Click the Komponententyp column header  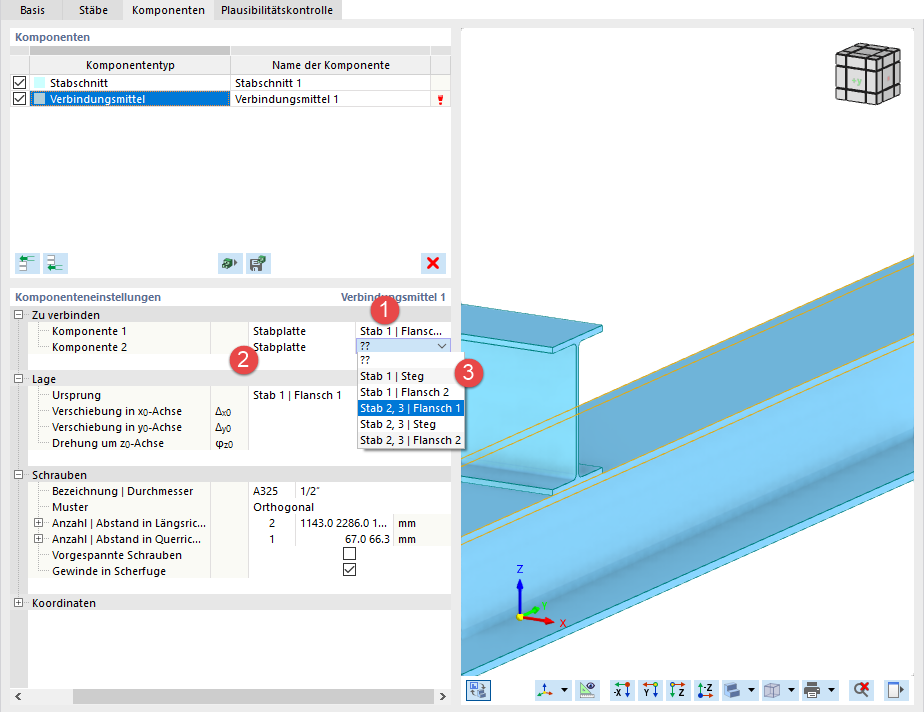tap(130, 65)
